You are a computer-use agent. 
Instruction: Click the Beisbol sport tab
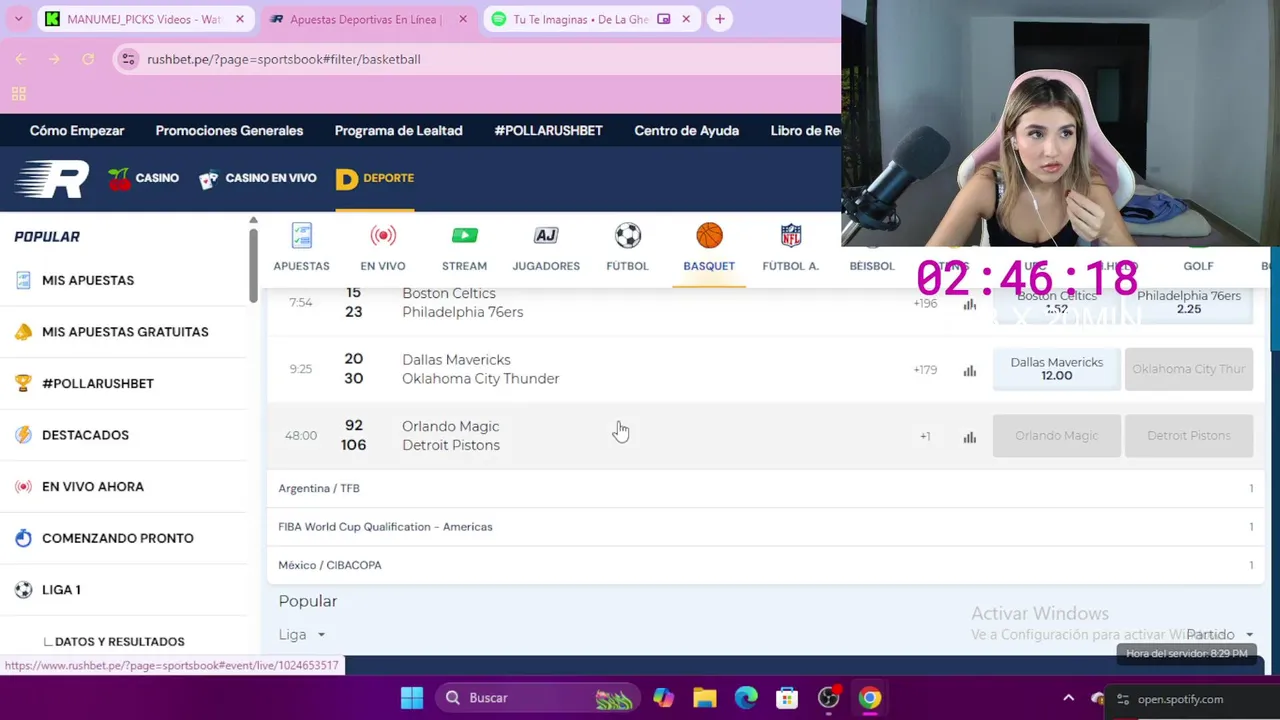(x=872, y=266)
